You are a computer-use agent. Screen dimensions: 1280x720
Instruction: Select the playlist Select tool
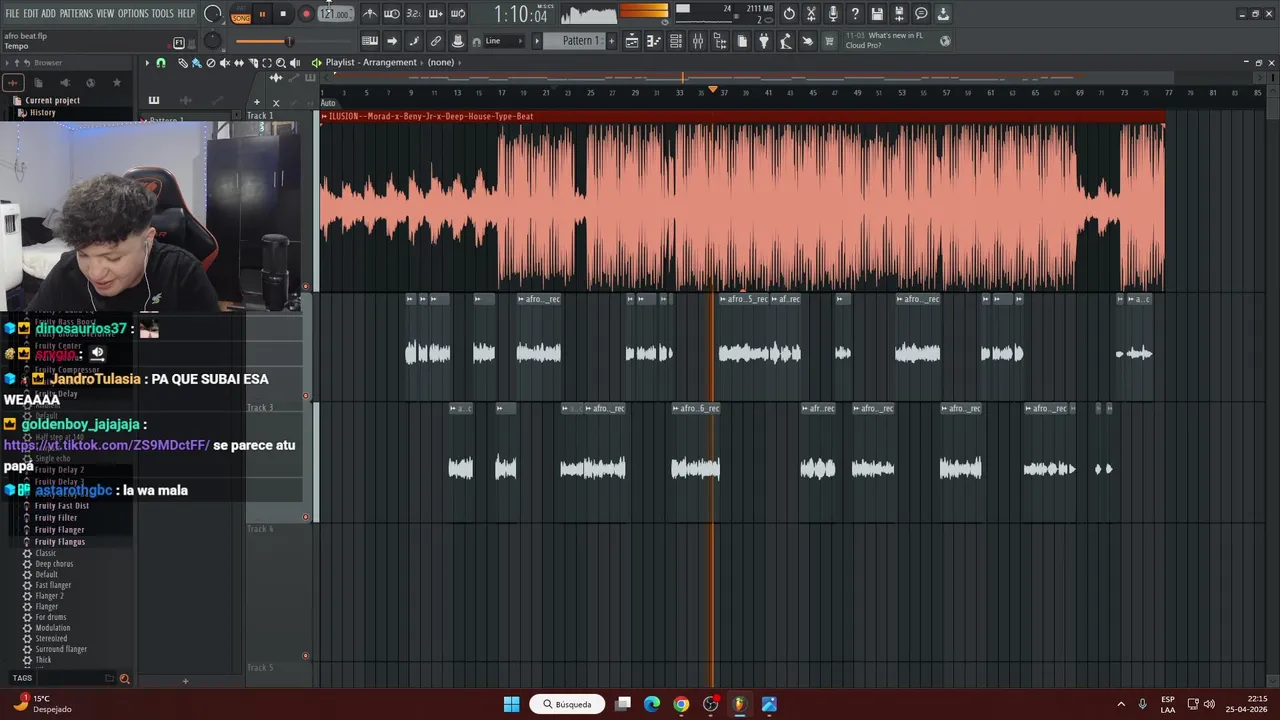tap(266, 63)
